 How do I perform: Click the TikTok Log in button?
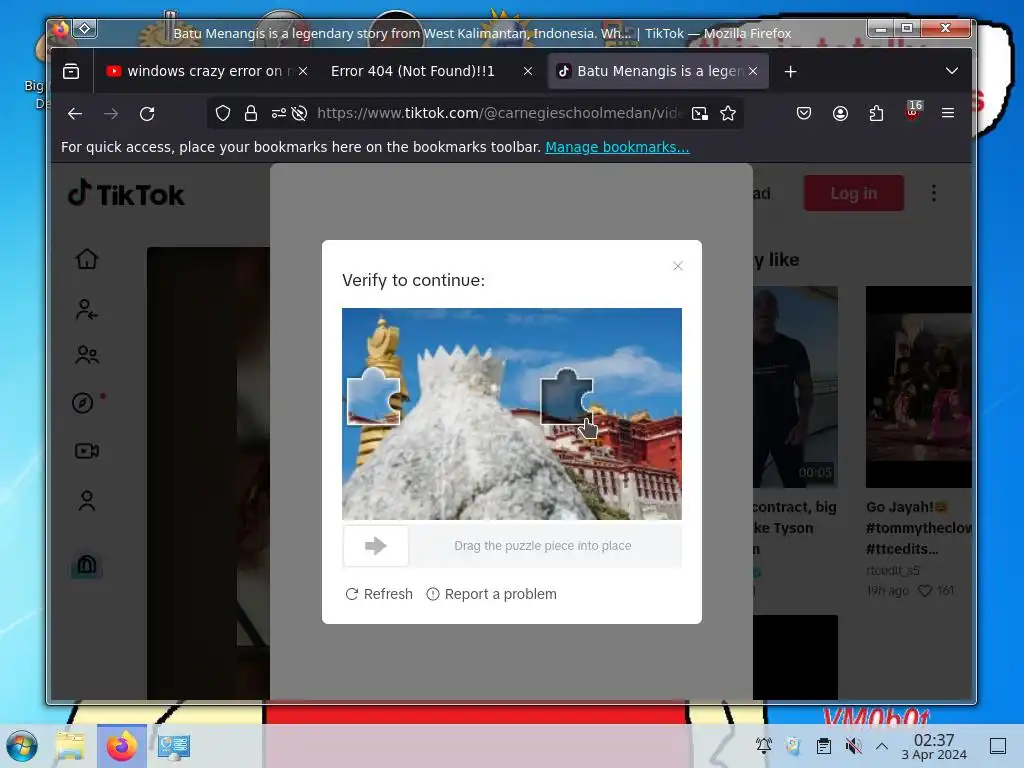pos(854,193)
